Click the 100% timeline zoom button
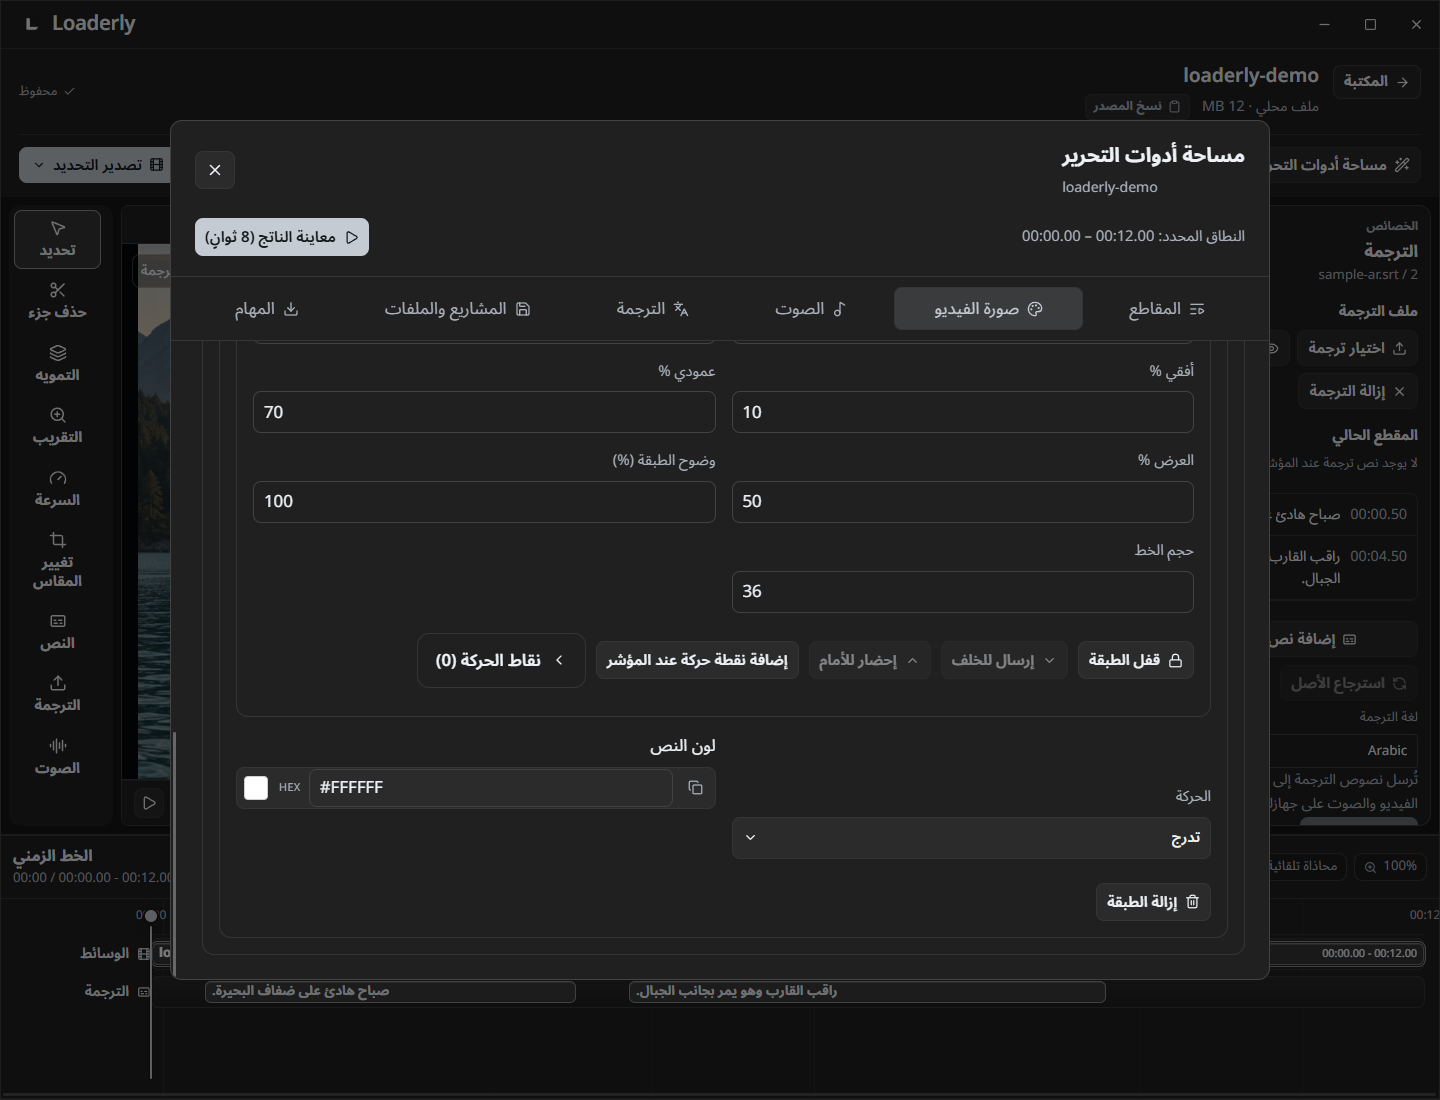The image size is (1440, 1100). (1390, 866)
